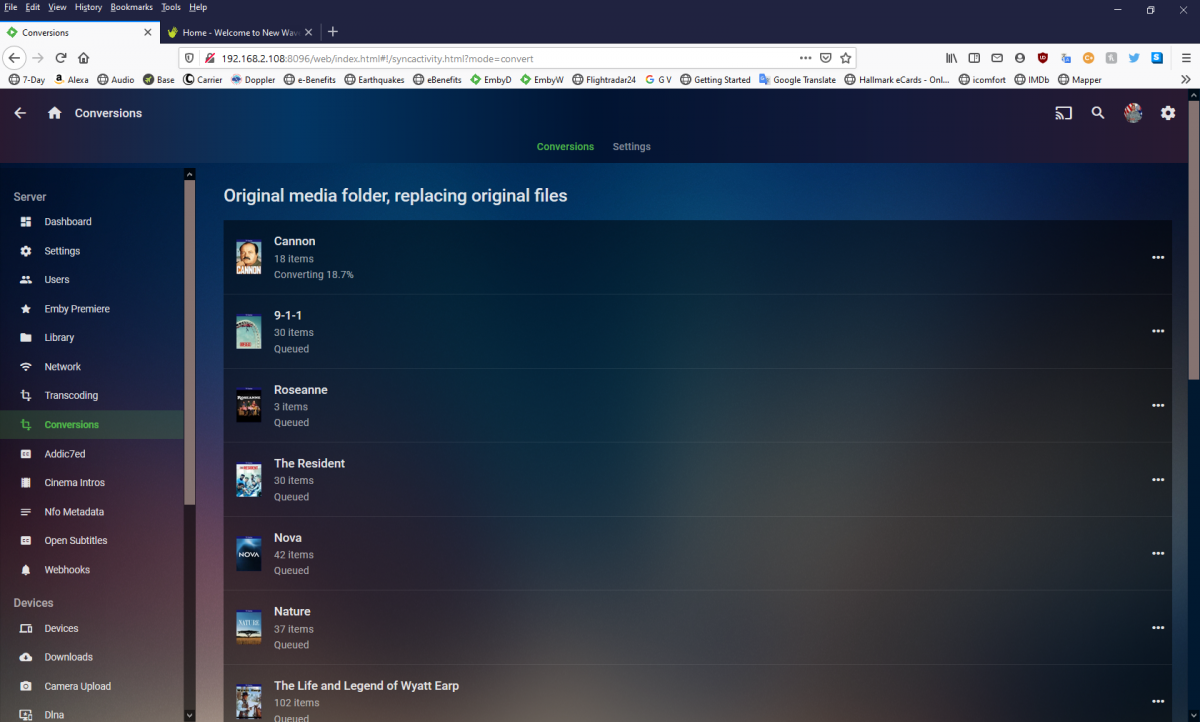Viewport: 1200px width, 722px height.
Task: Reload the page in Firefox
Action: pyautogui.click(x=61, y=58)
